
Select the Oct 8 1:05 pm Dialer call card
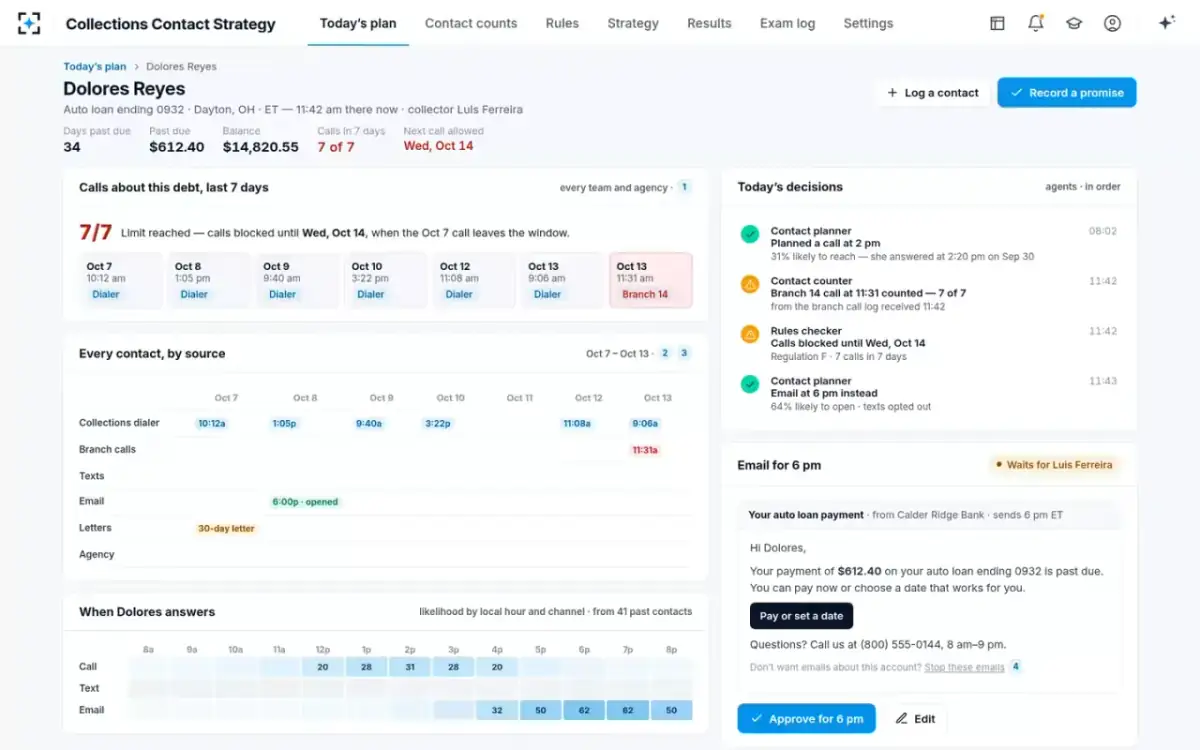coord(209,280)
